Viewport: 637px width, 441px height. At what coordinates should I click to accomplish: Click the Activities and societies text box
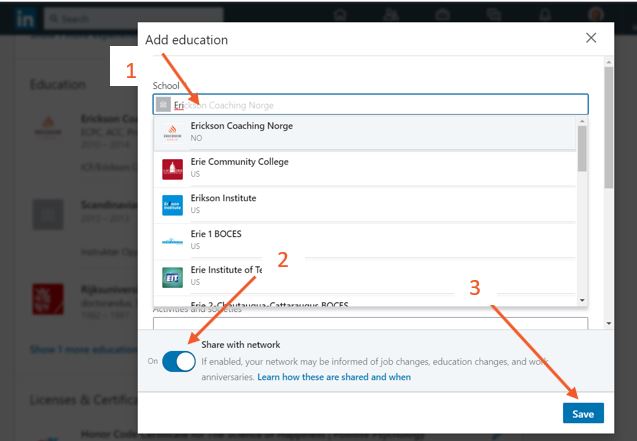370,323
